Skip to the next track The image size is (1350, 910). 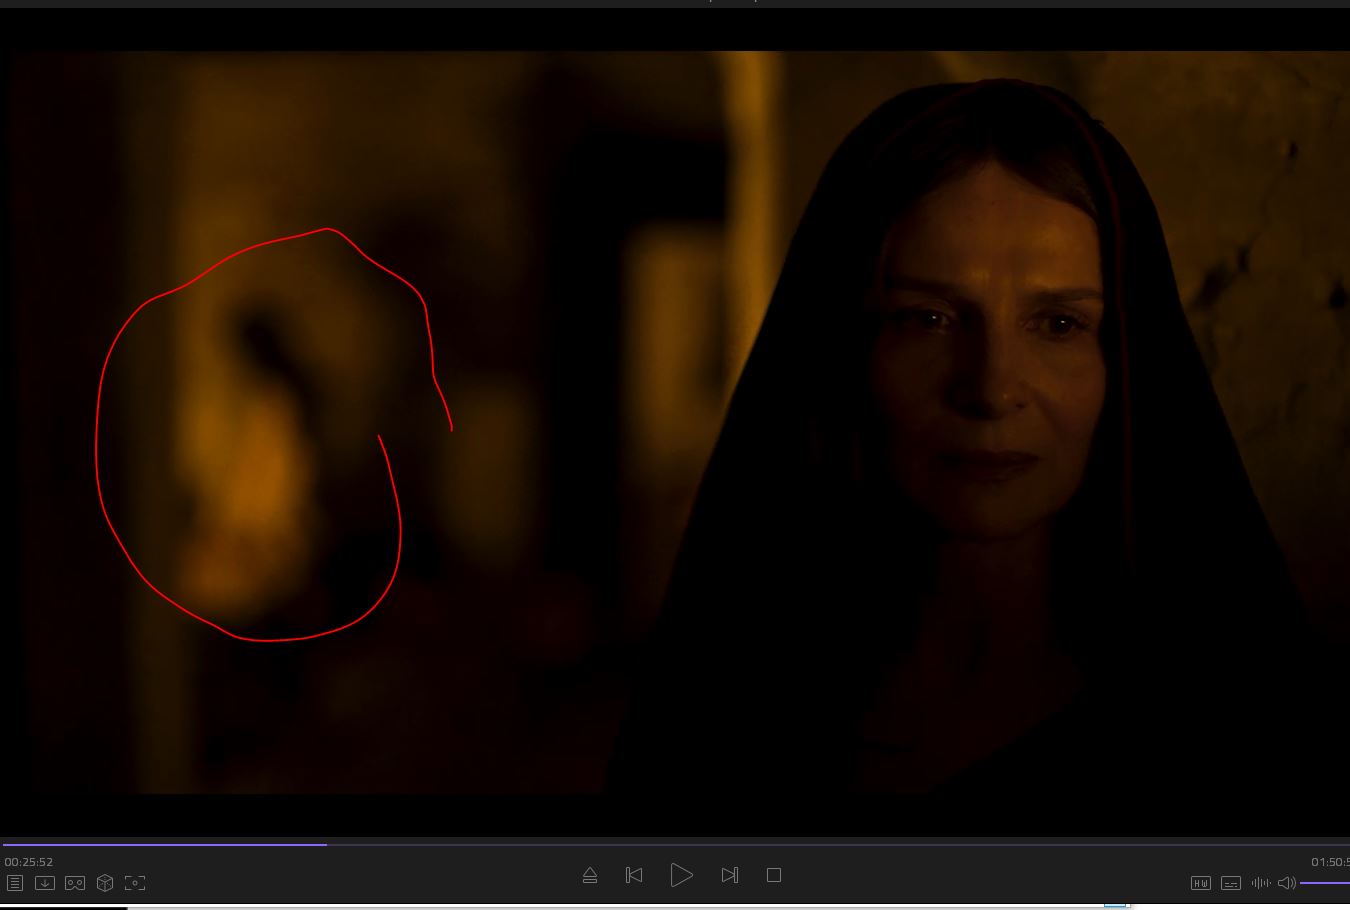[730, 876]
